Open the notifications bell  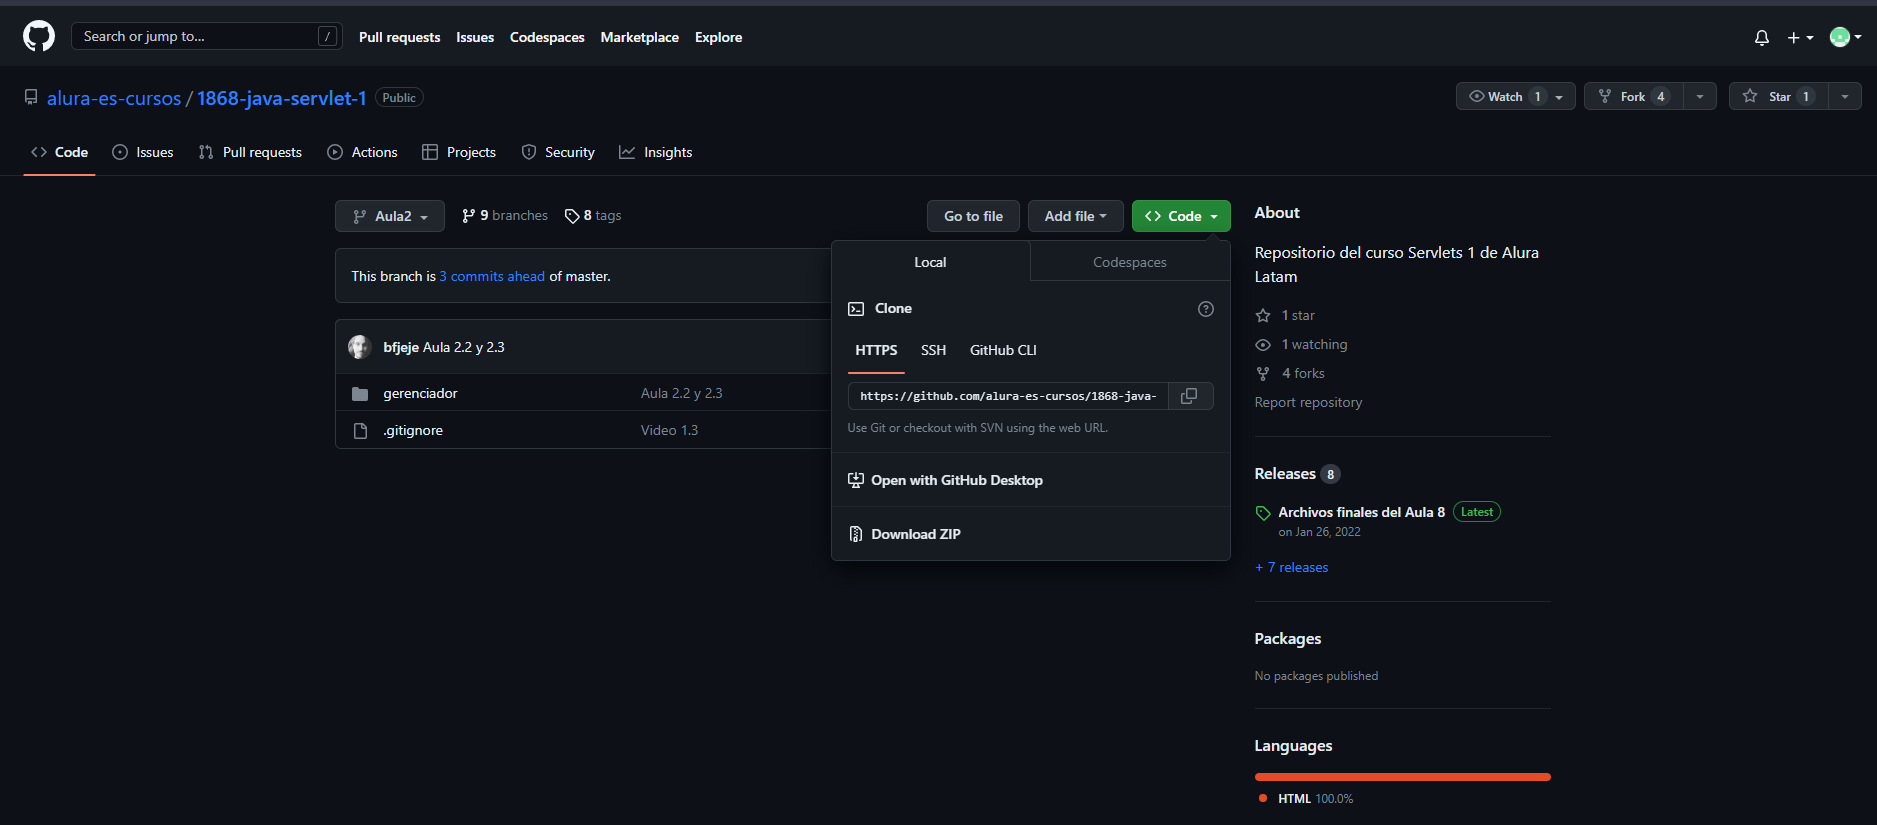1761,37
